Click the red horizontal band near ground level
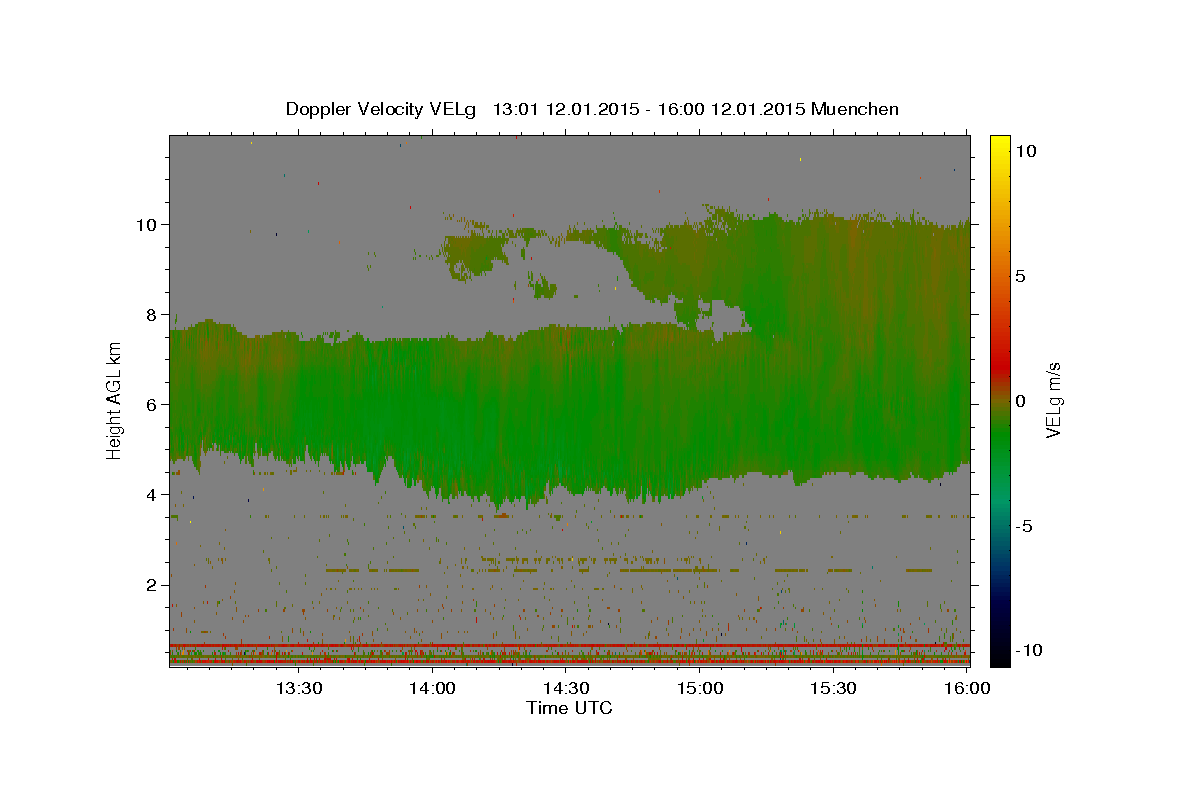 569,646
